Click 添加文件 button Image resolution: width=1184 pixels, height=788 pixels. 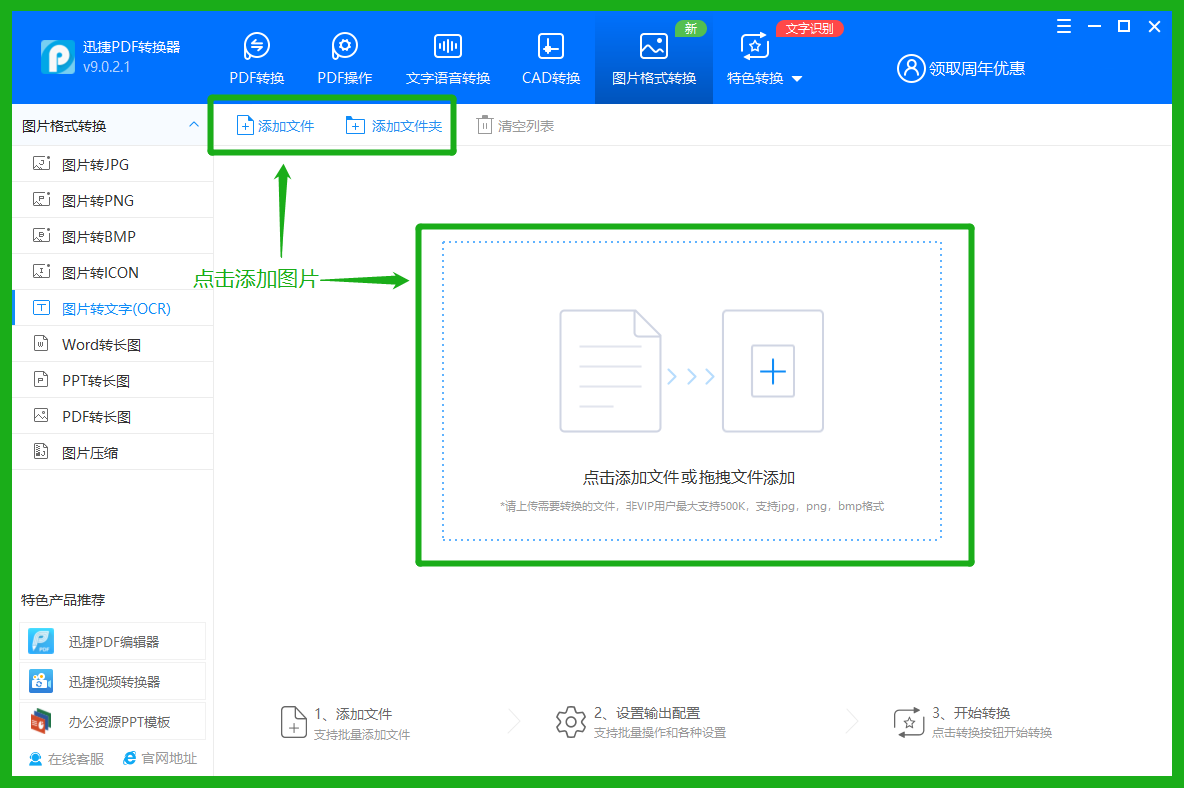(x=275, y=125)
